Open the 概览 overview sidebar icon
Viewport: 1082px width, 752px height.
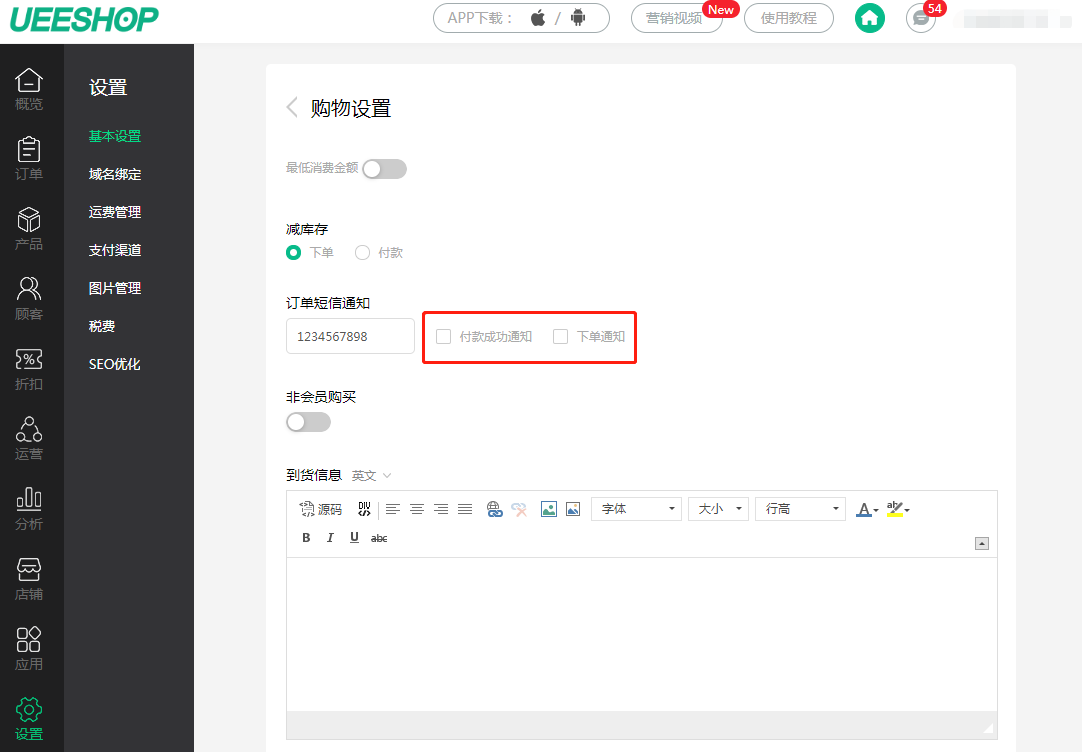[29, 89]
